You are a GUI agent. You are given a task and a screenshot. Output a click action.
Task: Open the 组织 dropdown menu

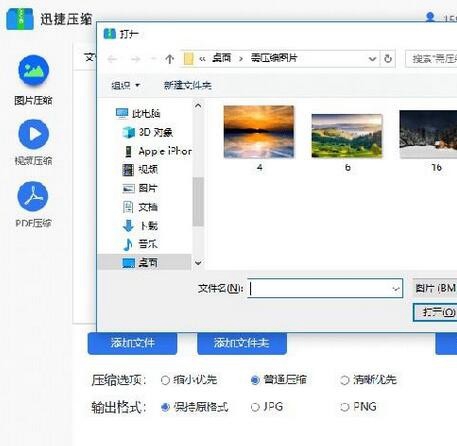[125, 86]
